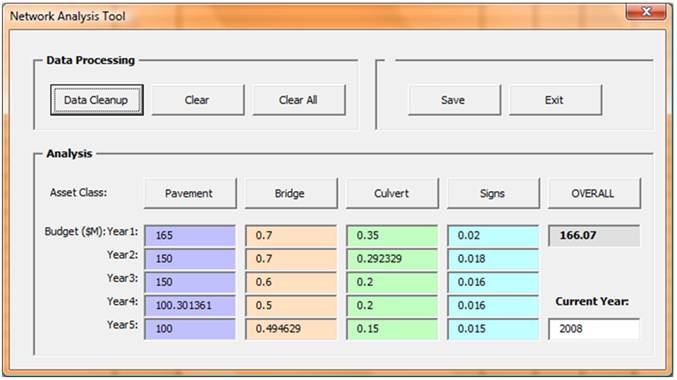677x380 pixels.
Task: Click the Year2 row label
Action: coord(122,255)
